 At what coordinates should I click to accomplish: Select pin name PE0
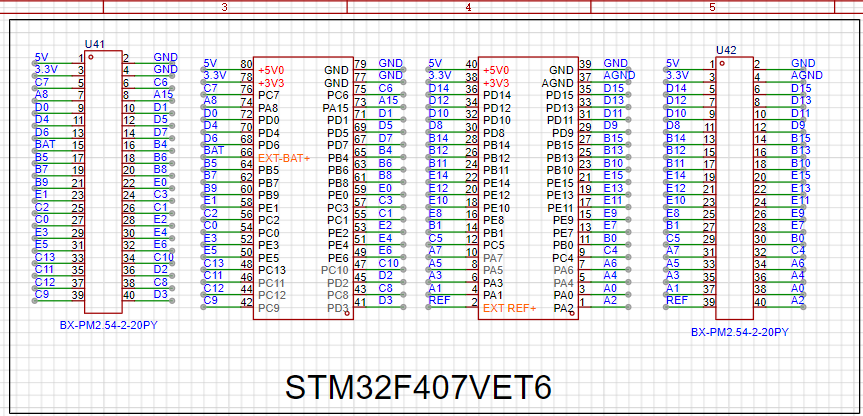[338, 195]
